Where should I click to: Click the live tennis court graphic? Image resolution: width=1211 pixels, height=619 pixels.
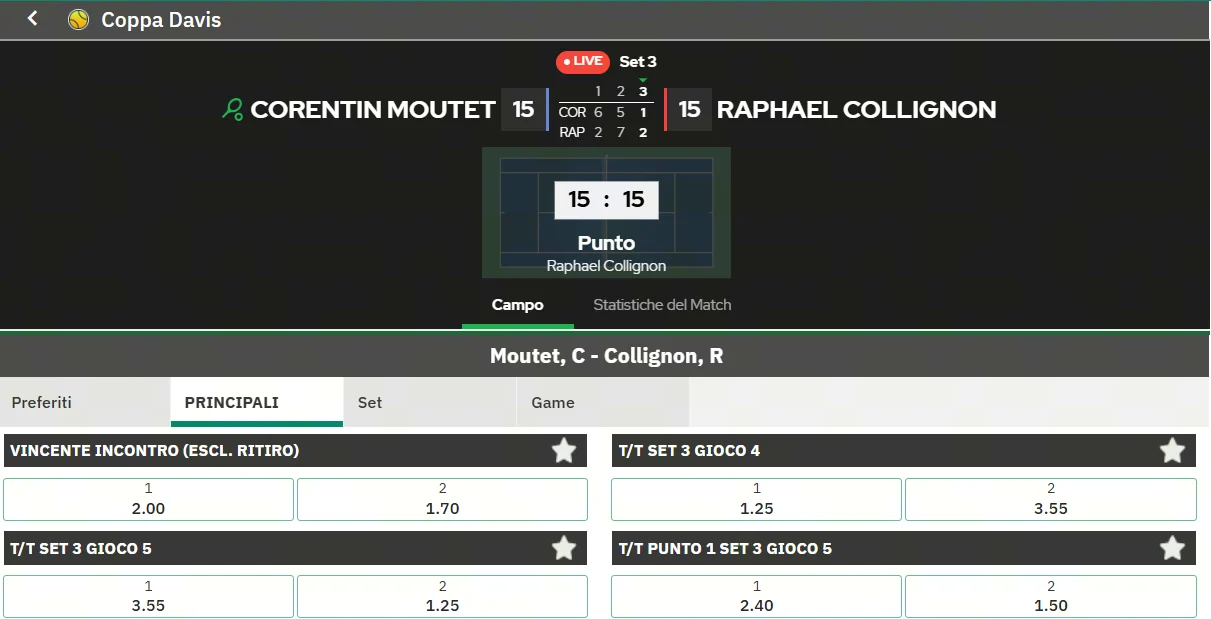[606, 212]
